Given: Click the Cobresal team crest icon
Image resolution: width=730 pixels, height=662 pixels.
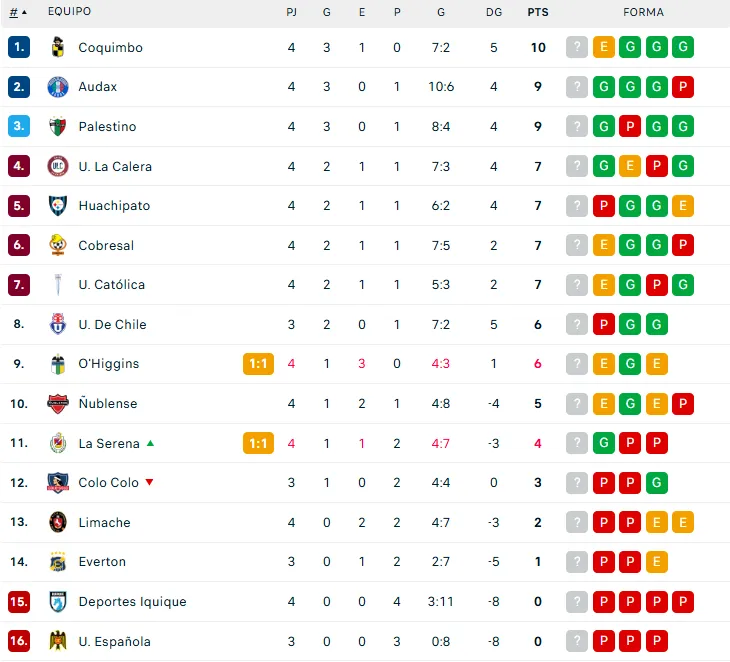Looking at the screenshot, I should point(57,245).
